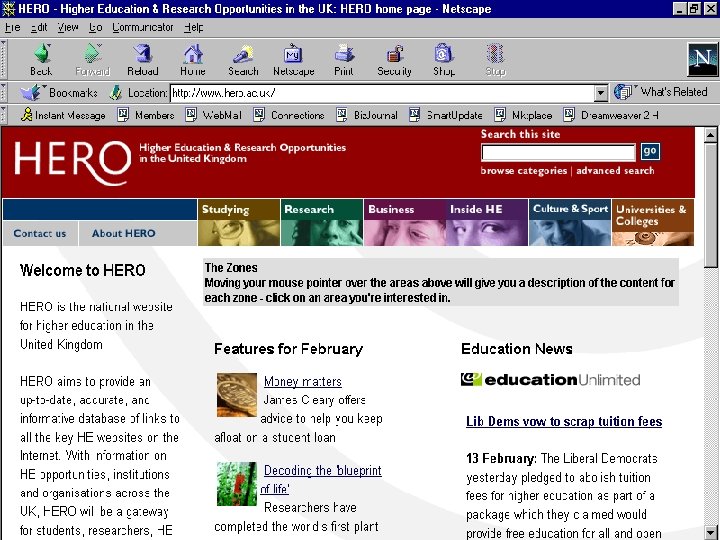Click the advanced search link

click(x=615, y=170)
